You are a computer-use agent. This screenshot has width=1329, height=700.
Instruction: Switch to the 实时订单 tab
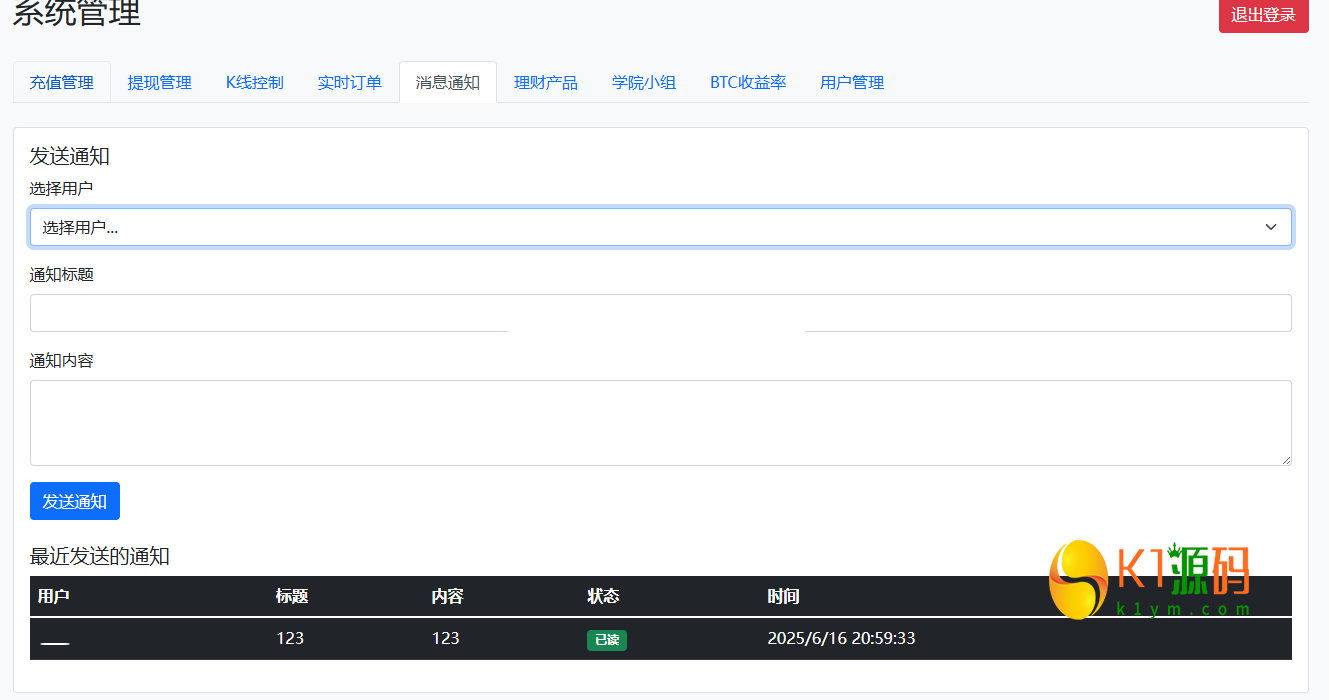349,82
